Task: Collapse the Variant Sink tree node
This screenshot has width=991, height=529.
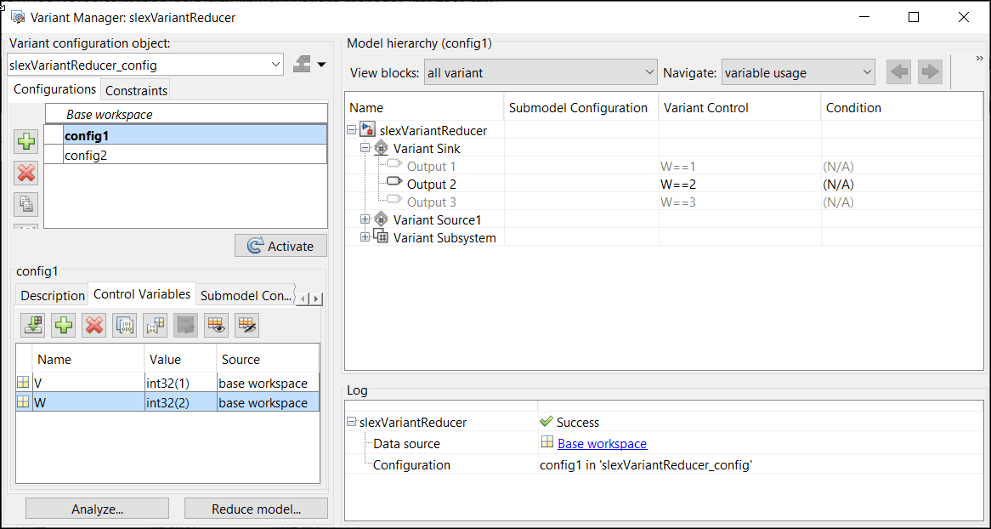Action: pos(366,148)
